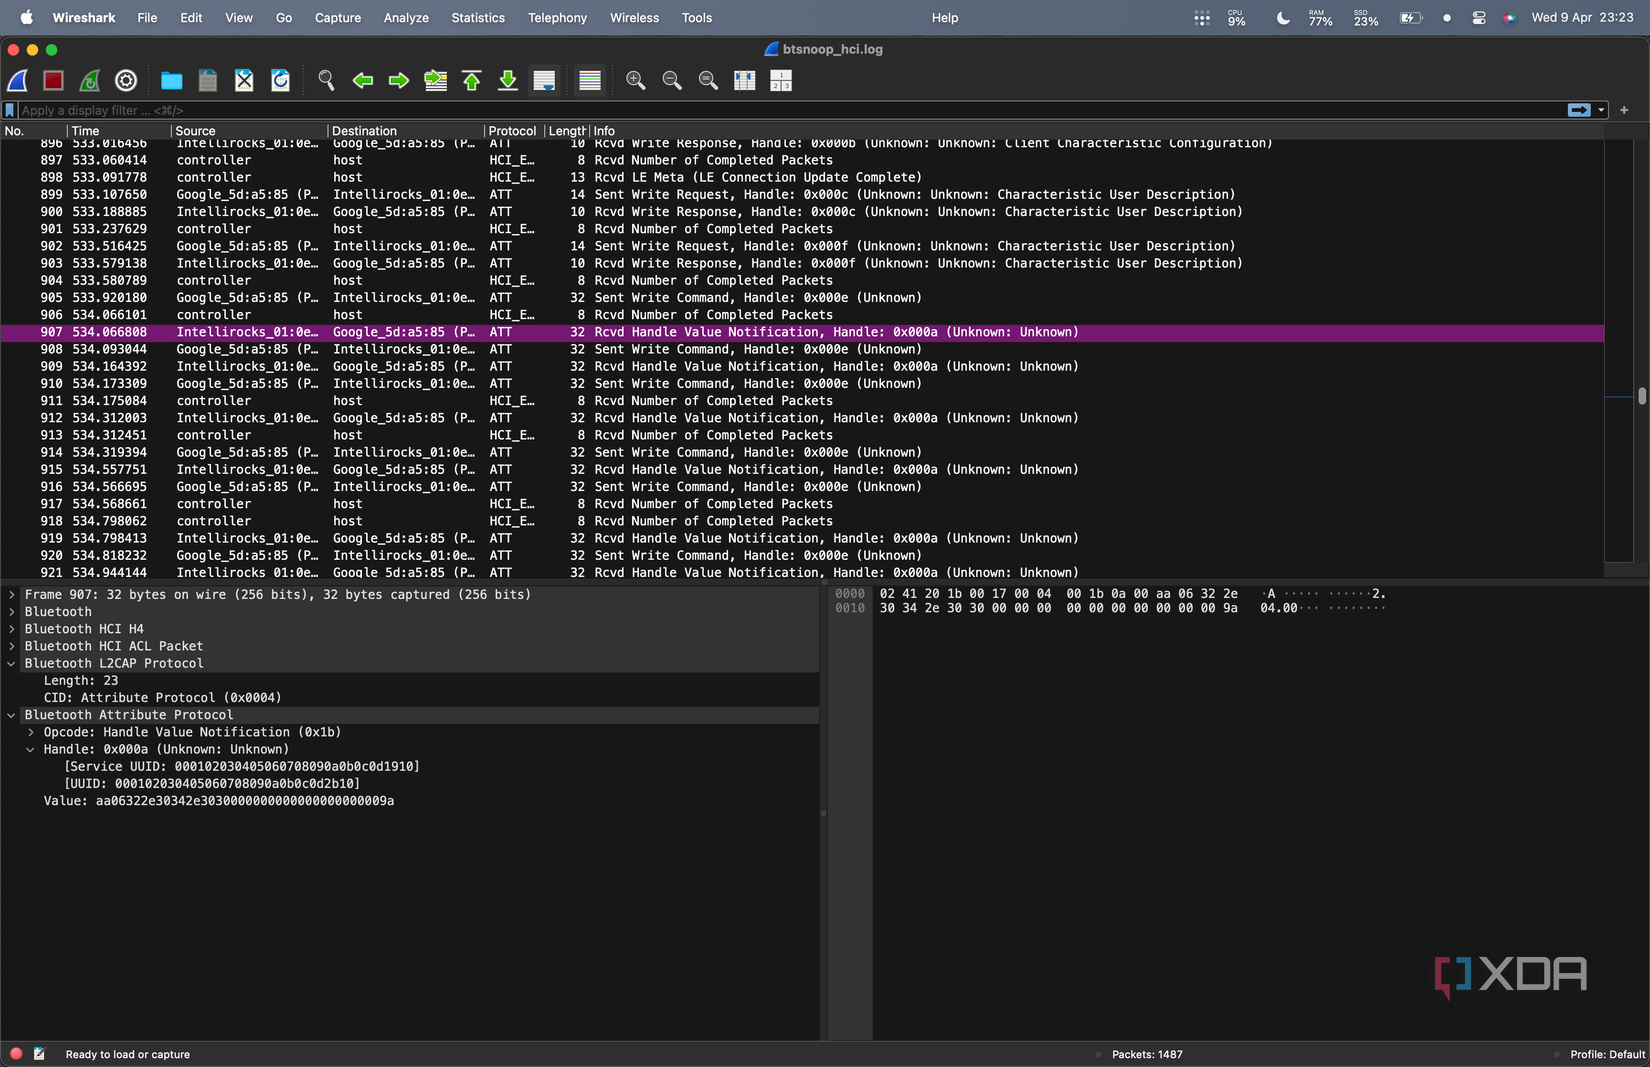The width and height of the screenshot is (1650, 1067).
Task: Find a packet with the magnifier icon
Action: [x=326, y=81]
